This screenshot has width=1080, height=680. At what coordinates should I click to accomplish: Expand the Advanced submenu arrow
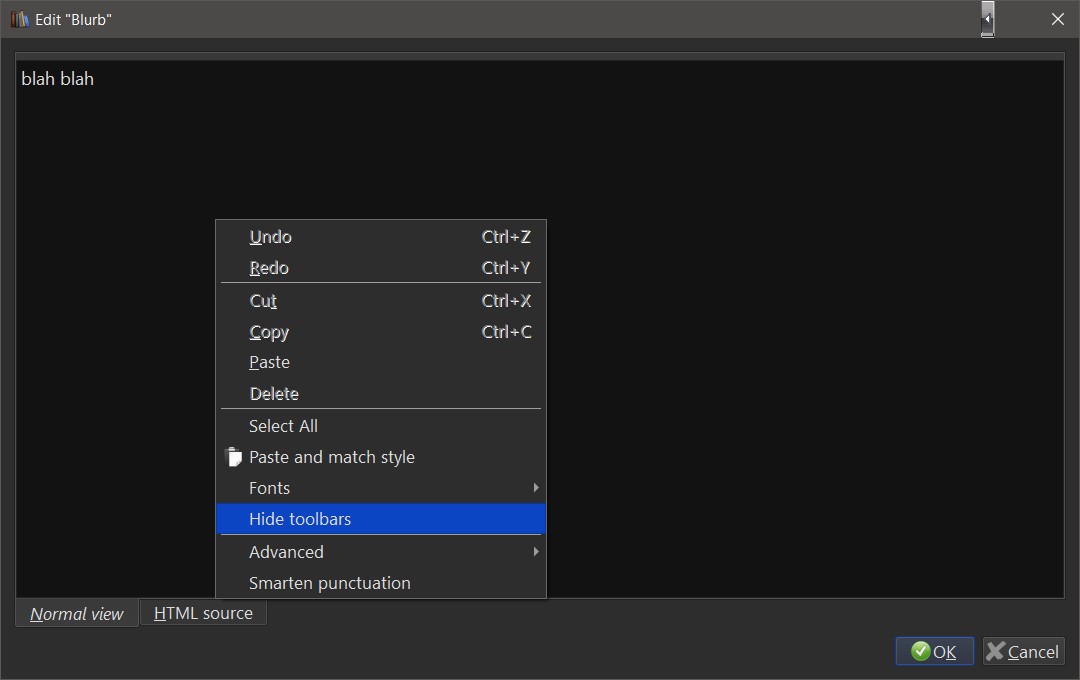(536, 552)
